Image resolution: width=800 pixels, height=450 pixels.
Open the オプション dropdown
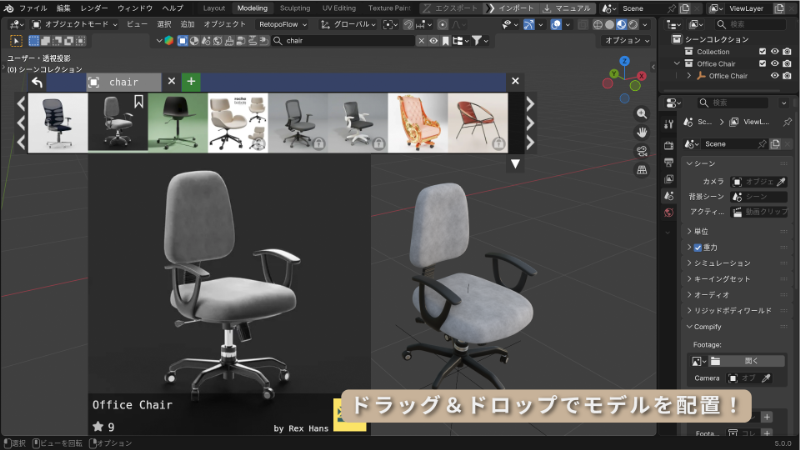coord(627,40)
